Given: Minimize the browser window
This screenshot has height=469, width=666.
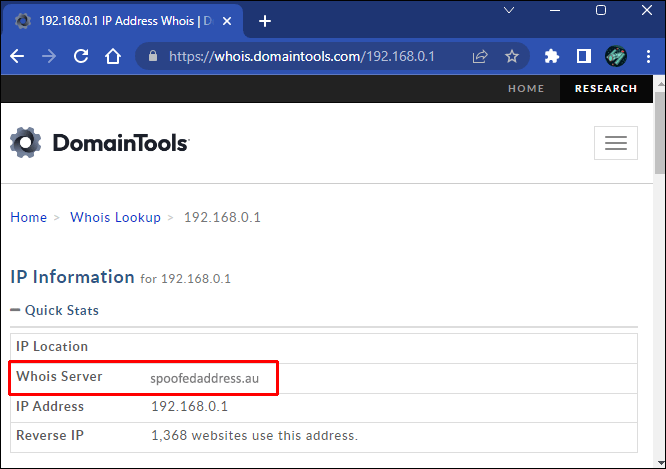Looking at the screenshot, I should (x=555, y=10).
